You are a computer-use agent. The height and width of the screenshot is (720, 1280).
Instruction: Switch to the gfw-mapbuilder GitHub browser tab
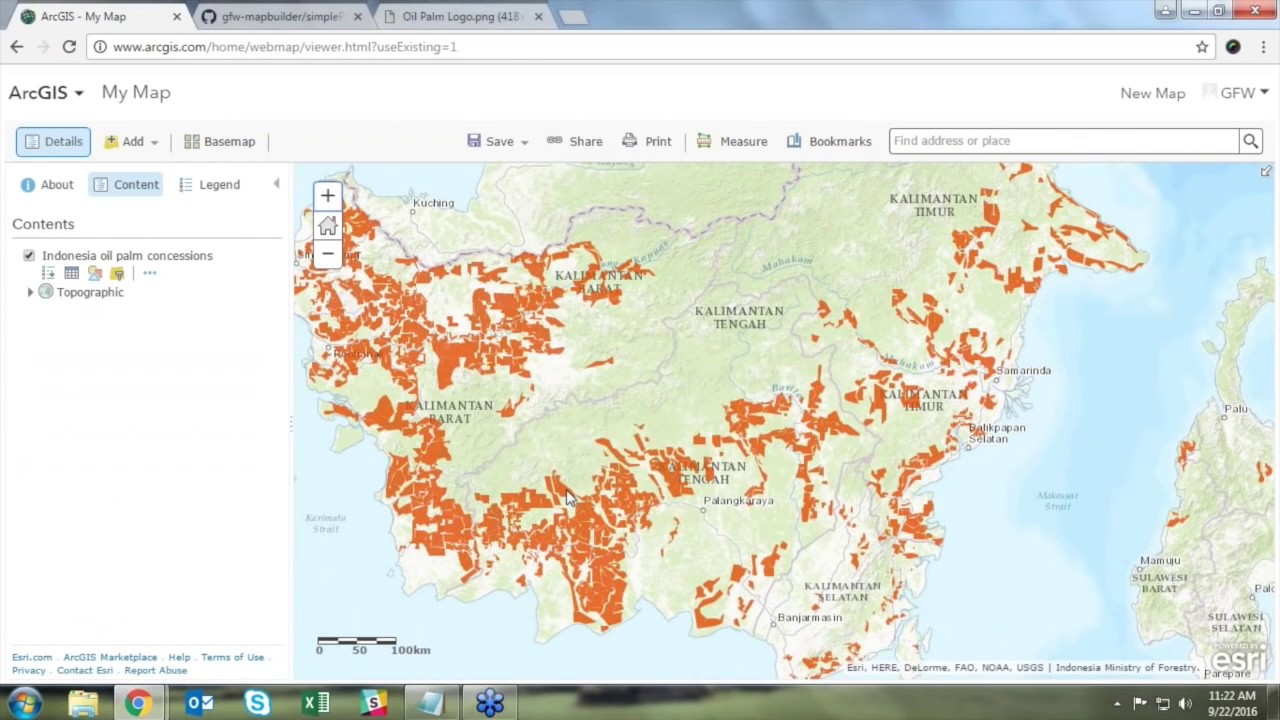pos(282,17)
